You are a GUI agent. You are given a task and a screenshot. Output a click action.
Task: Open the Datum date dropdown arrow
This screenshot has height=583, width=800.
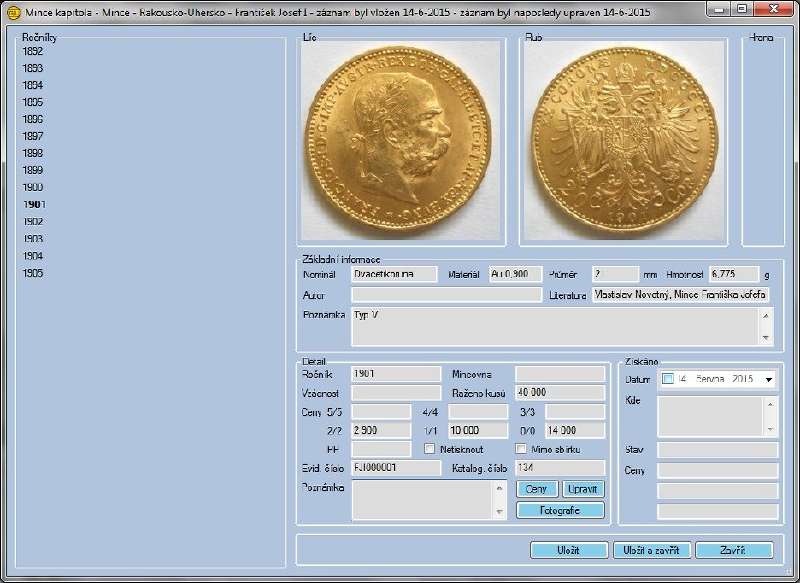(768, 379)
